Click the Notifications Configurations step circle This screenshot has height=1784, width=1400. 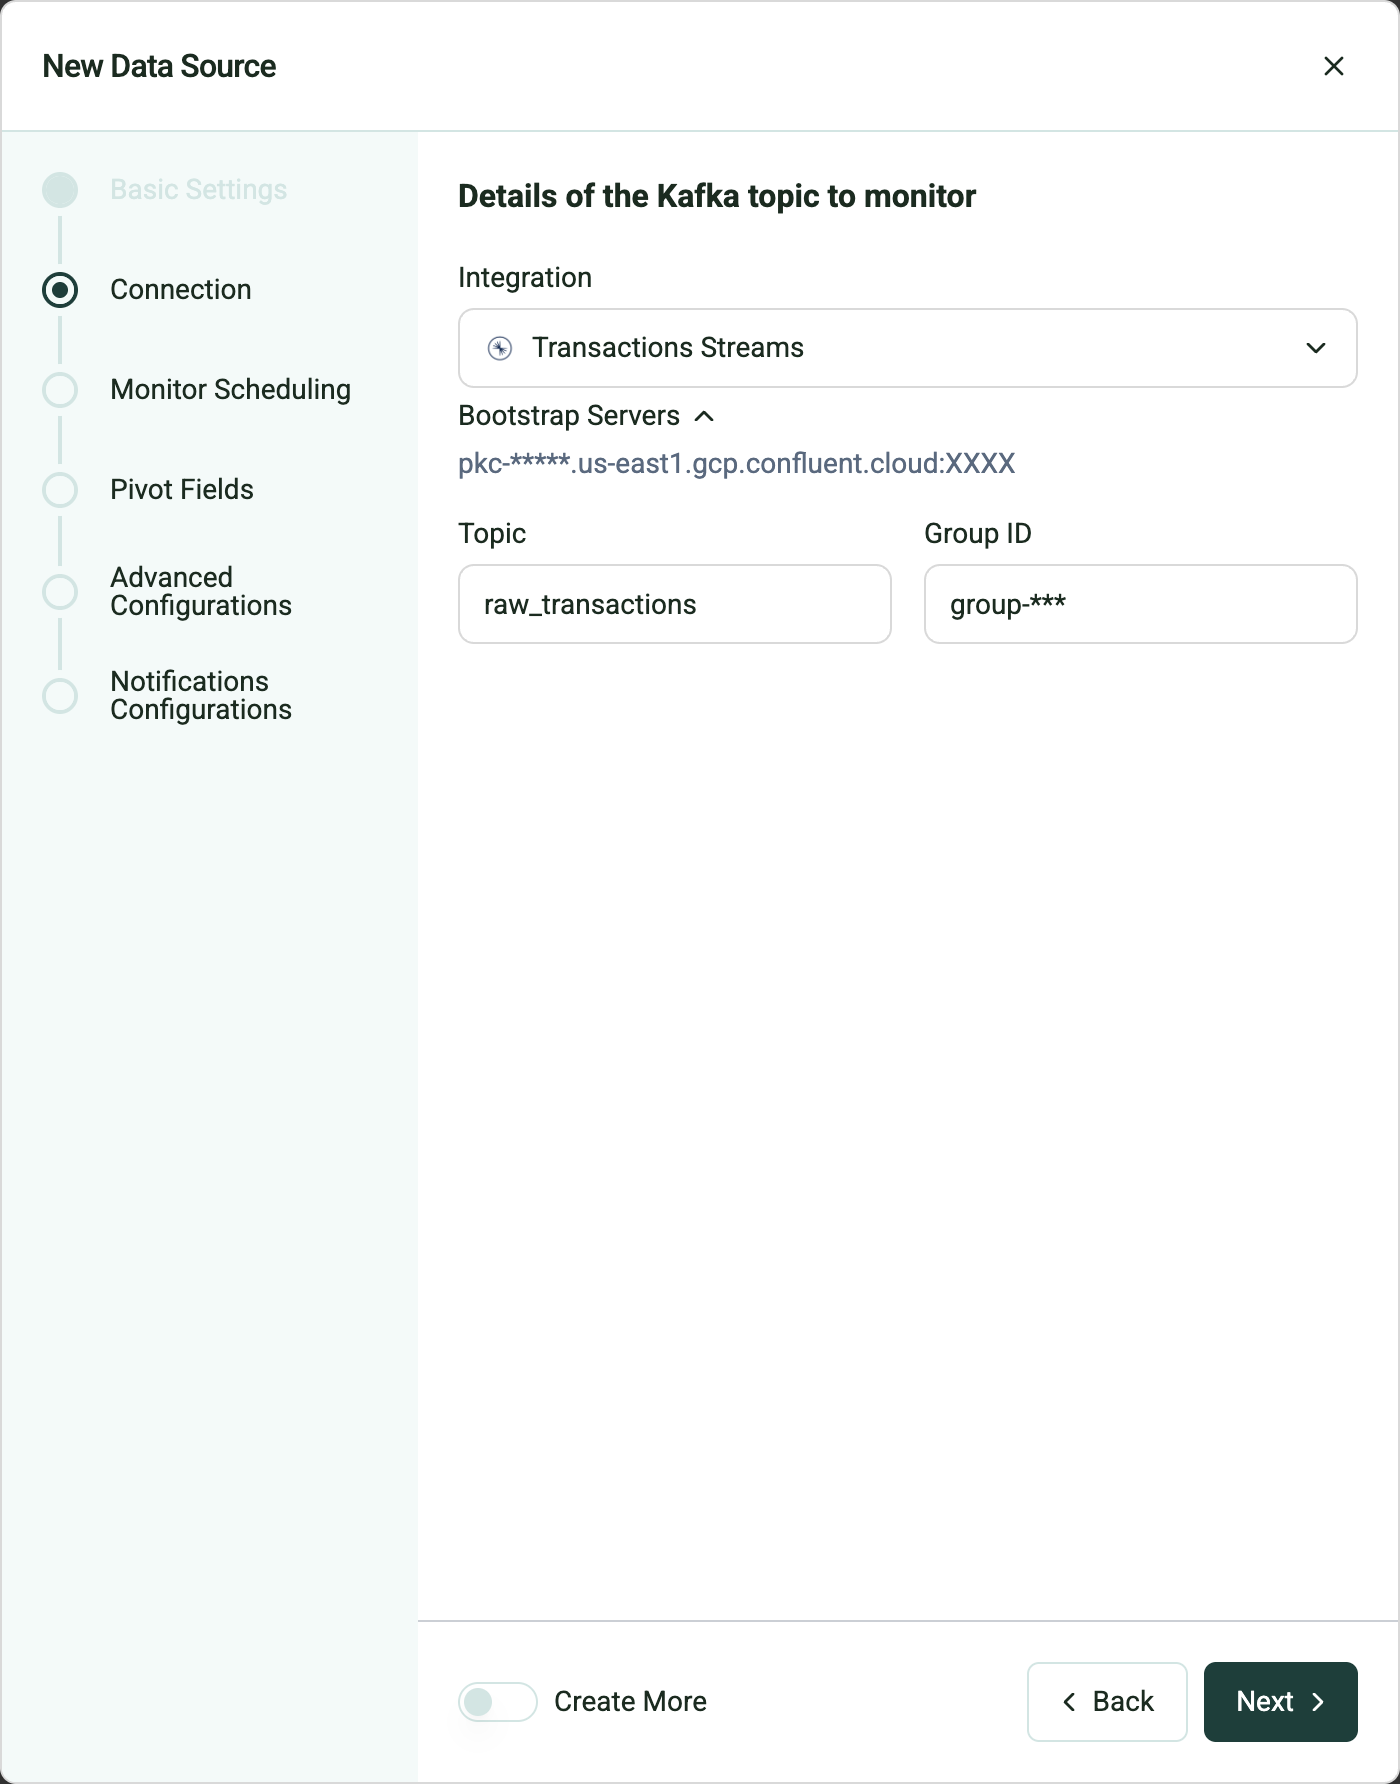pyautogui.click(x=60, y=696)
